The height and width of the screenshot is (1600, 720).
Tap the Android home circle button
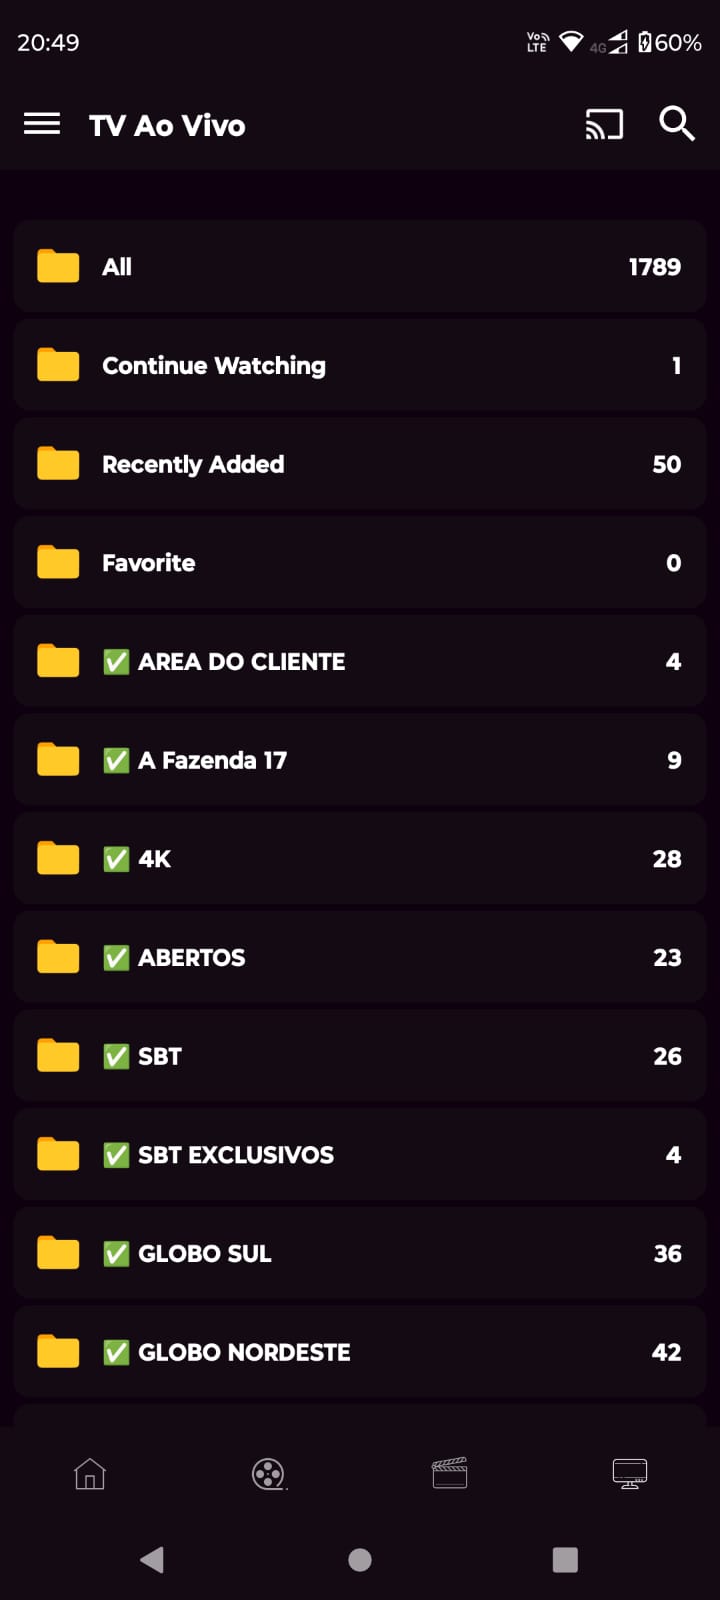360,1560
